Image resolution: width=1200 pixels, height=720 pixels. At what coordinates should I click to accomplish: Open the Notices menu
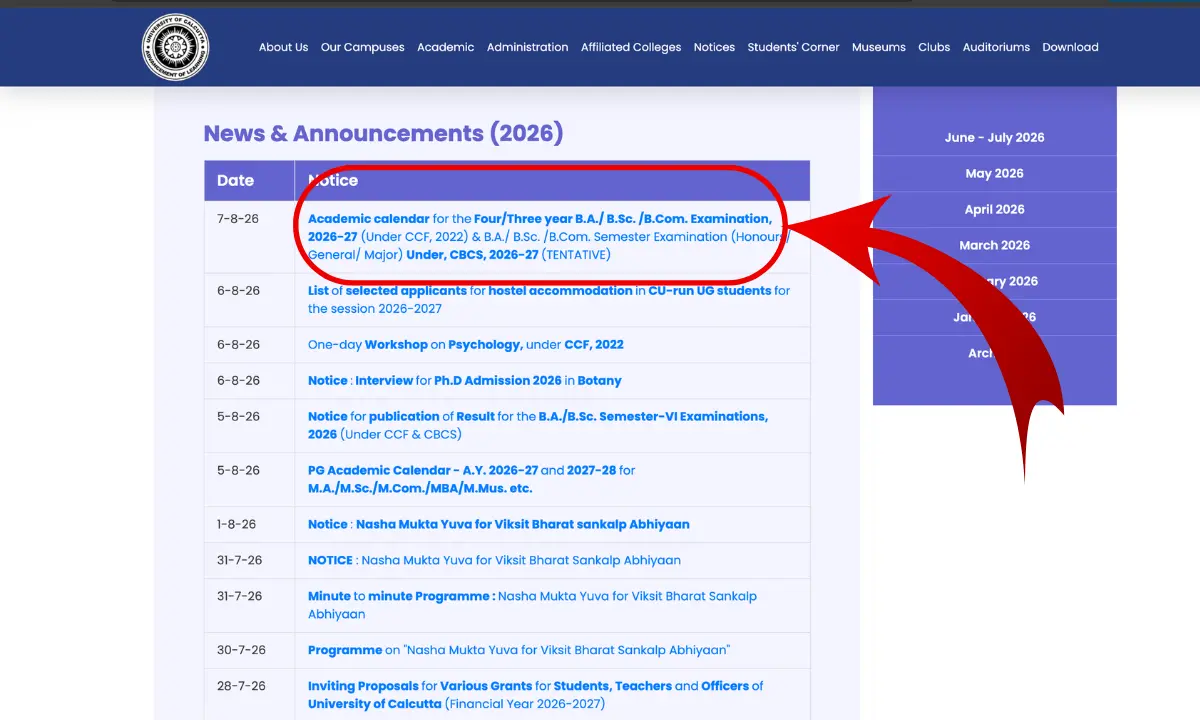coord(714,47)
